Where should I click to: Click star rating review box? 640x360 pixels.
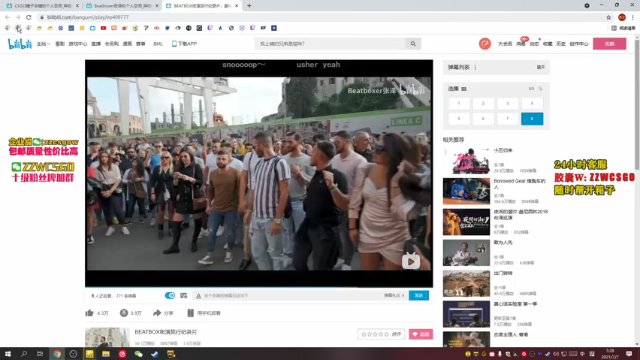click(381, 334)
